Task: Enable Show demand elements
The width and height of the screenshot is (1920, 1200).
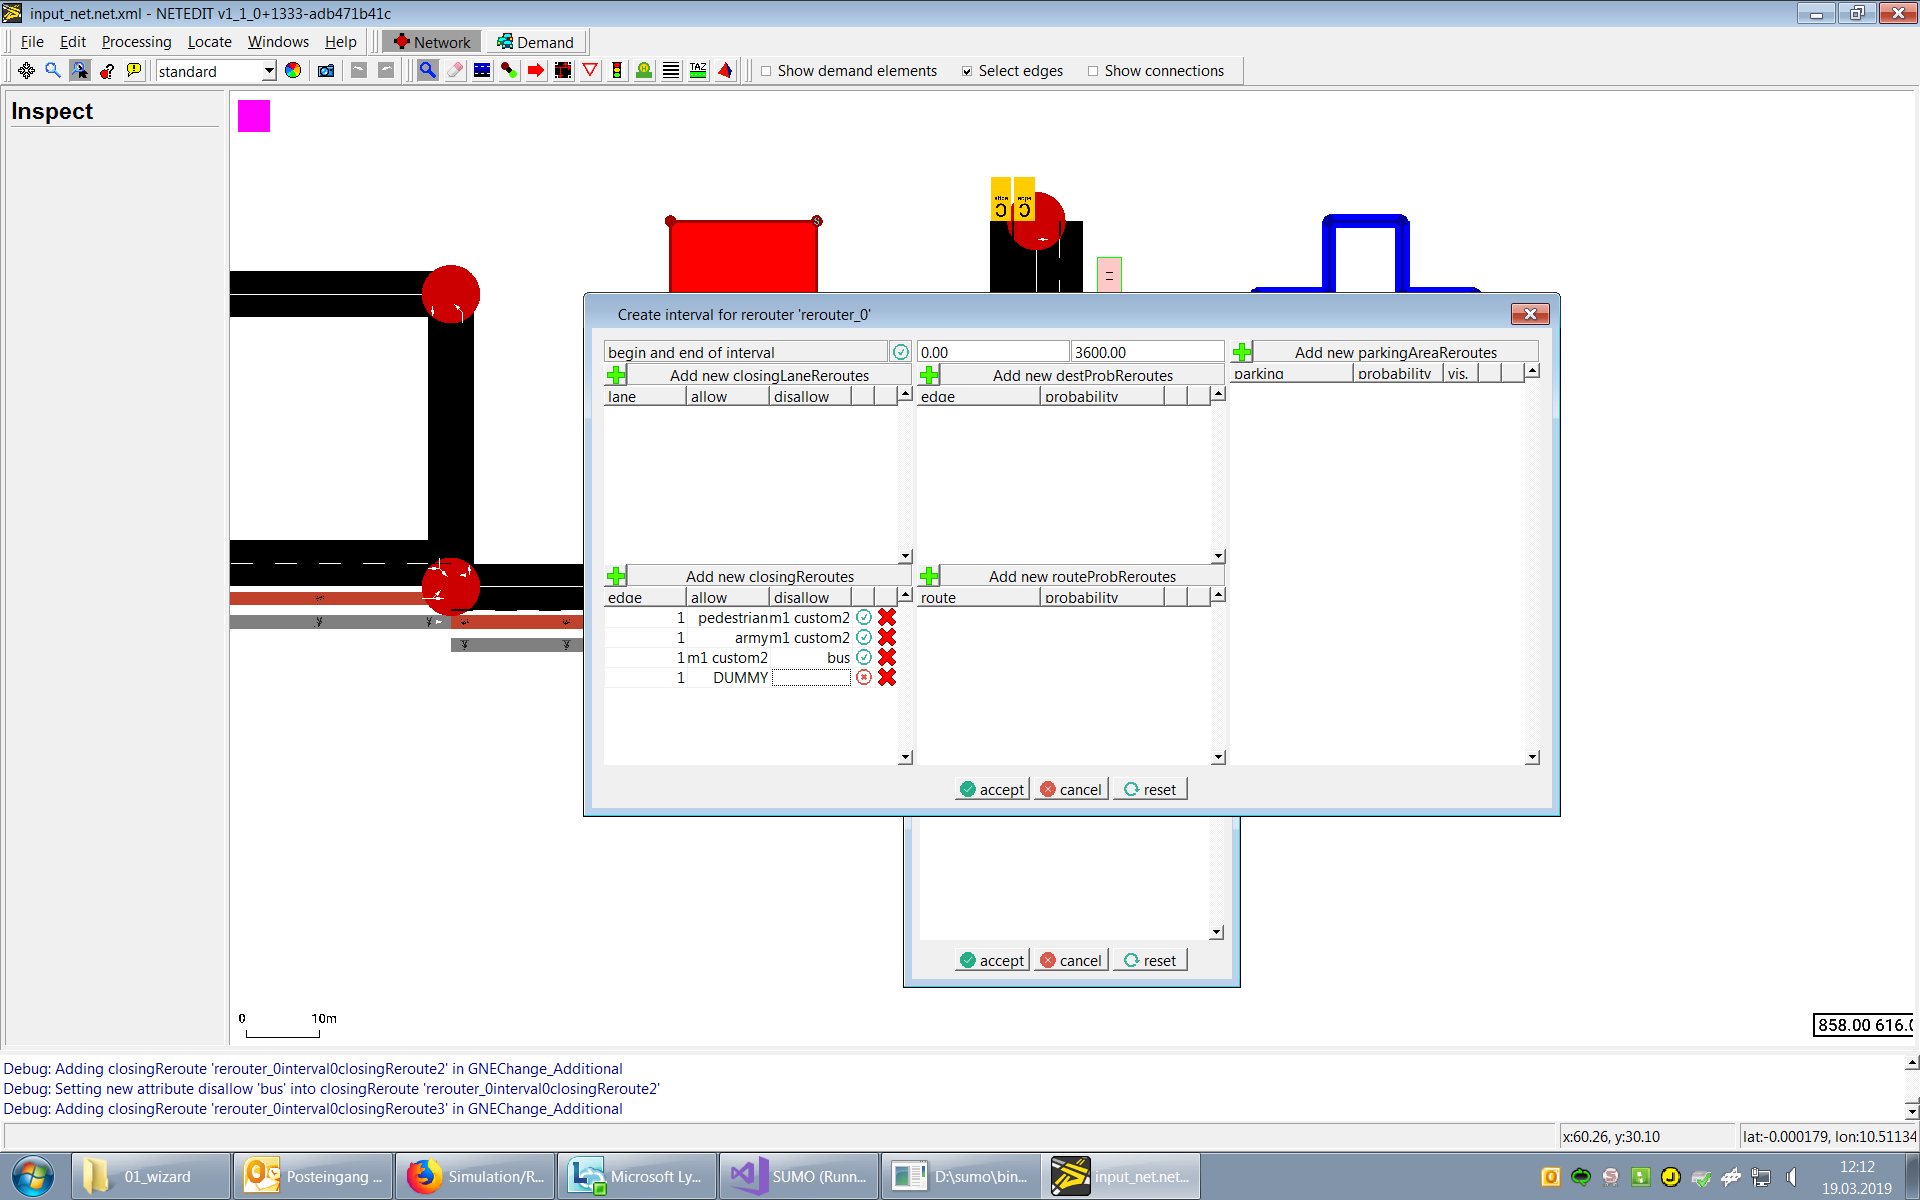Action: [765, 70]
